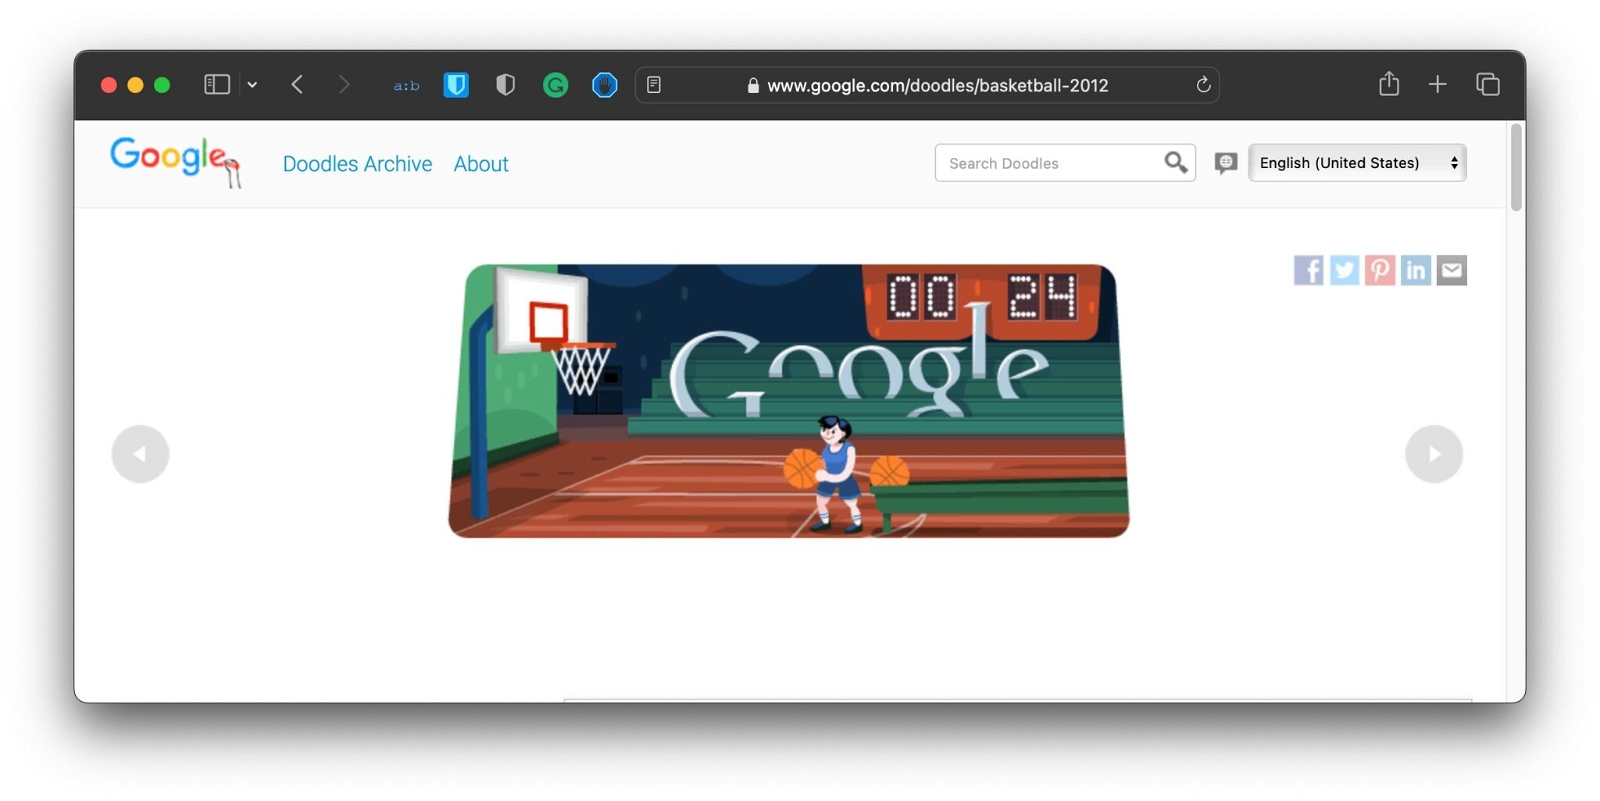This screenshot has width=1600, height=801.
Task: Toggle the Reader view icon
Action: [654, 85]
